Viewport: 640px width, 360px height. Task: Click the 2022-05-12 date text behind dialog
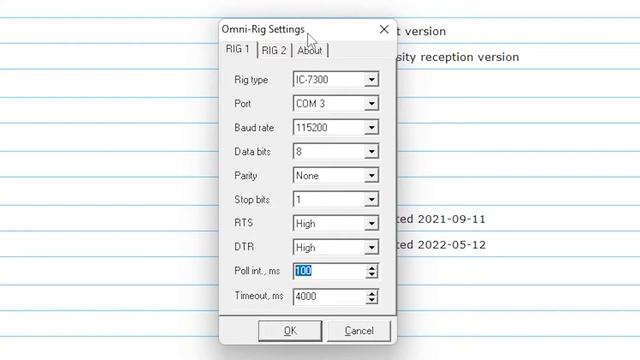tap(451, 245)
